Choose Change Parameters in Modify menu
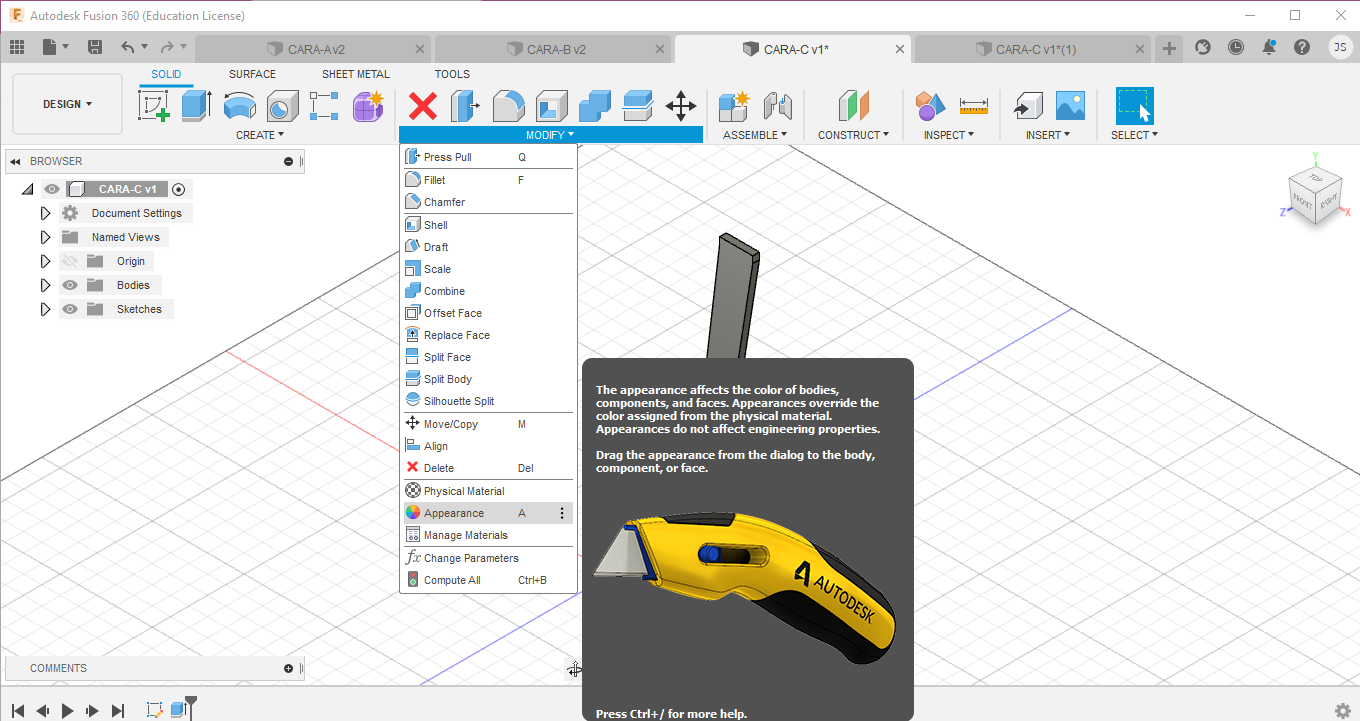Screen dimensions: 1360x721 tap(487, 558)
